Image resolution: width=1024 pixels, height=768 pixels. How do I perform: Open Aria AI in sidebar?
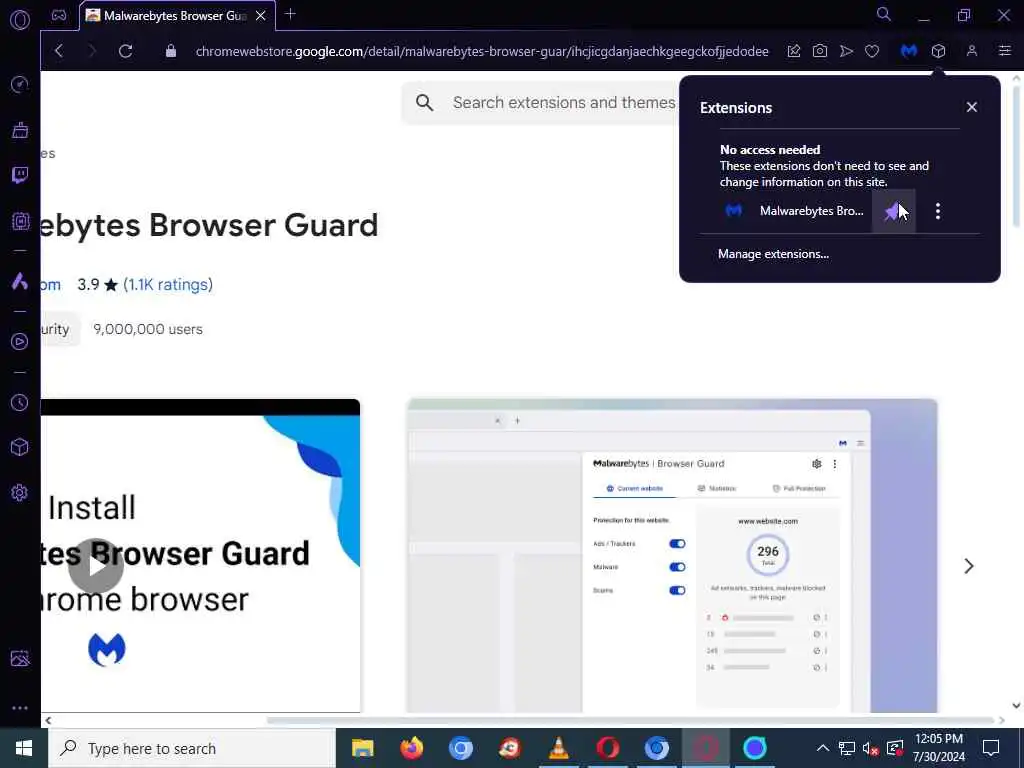(x=20, y=281)
